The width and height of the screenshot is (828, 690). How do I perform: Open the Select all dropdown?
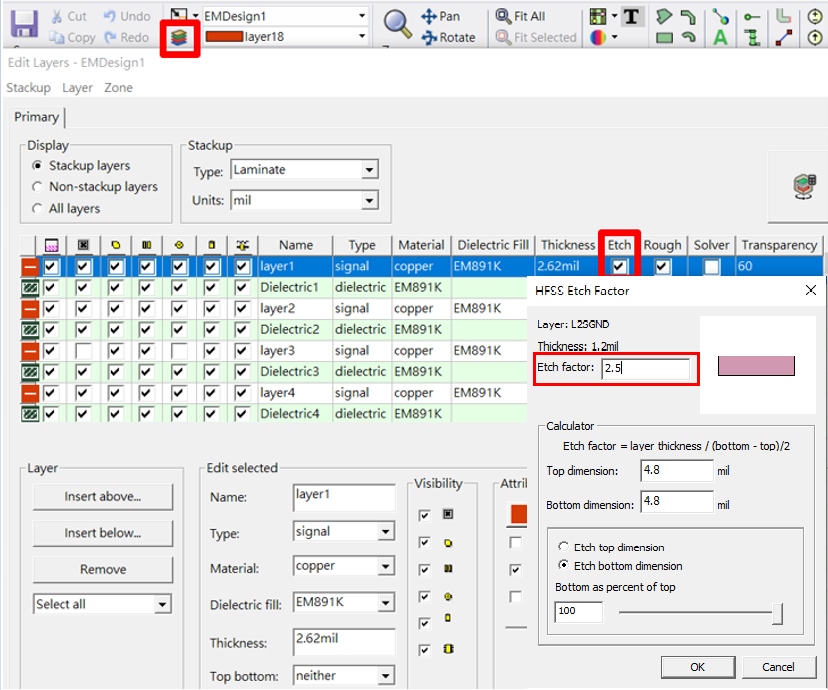(103, 604)
